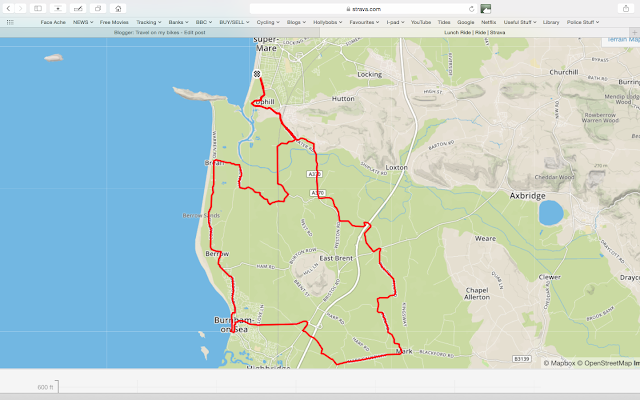Click the Mapbox attribution link

point(559,363)
